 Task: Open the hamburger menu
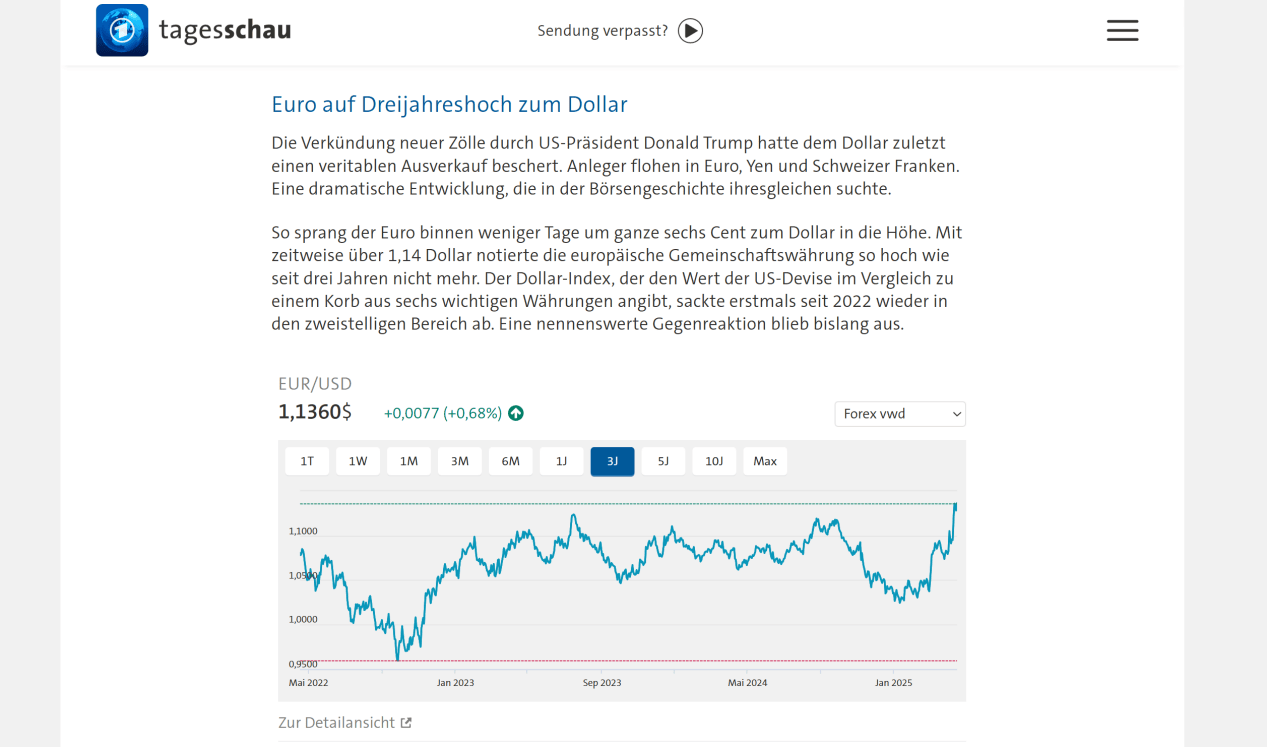(1122, 30)
